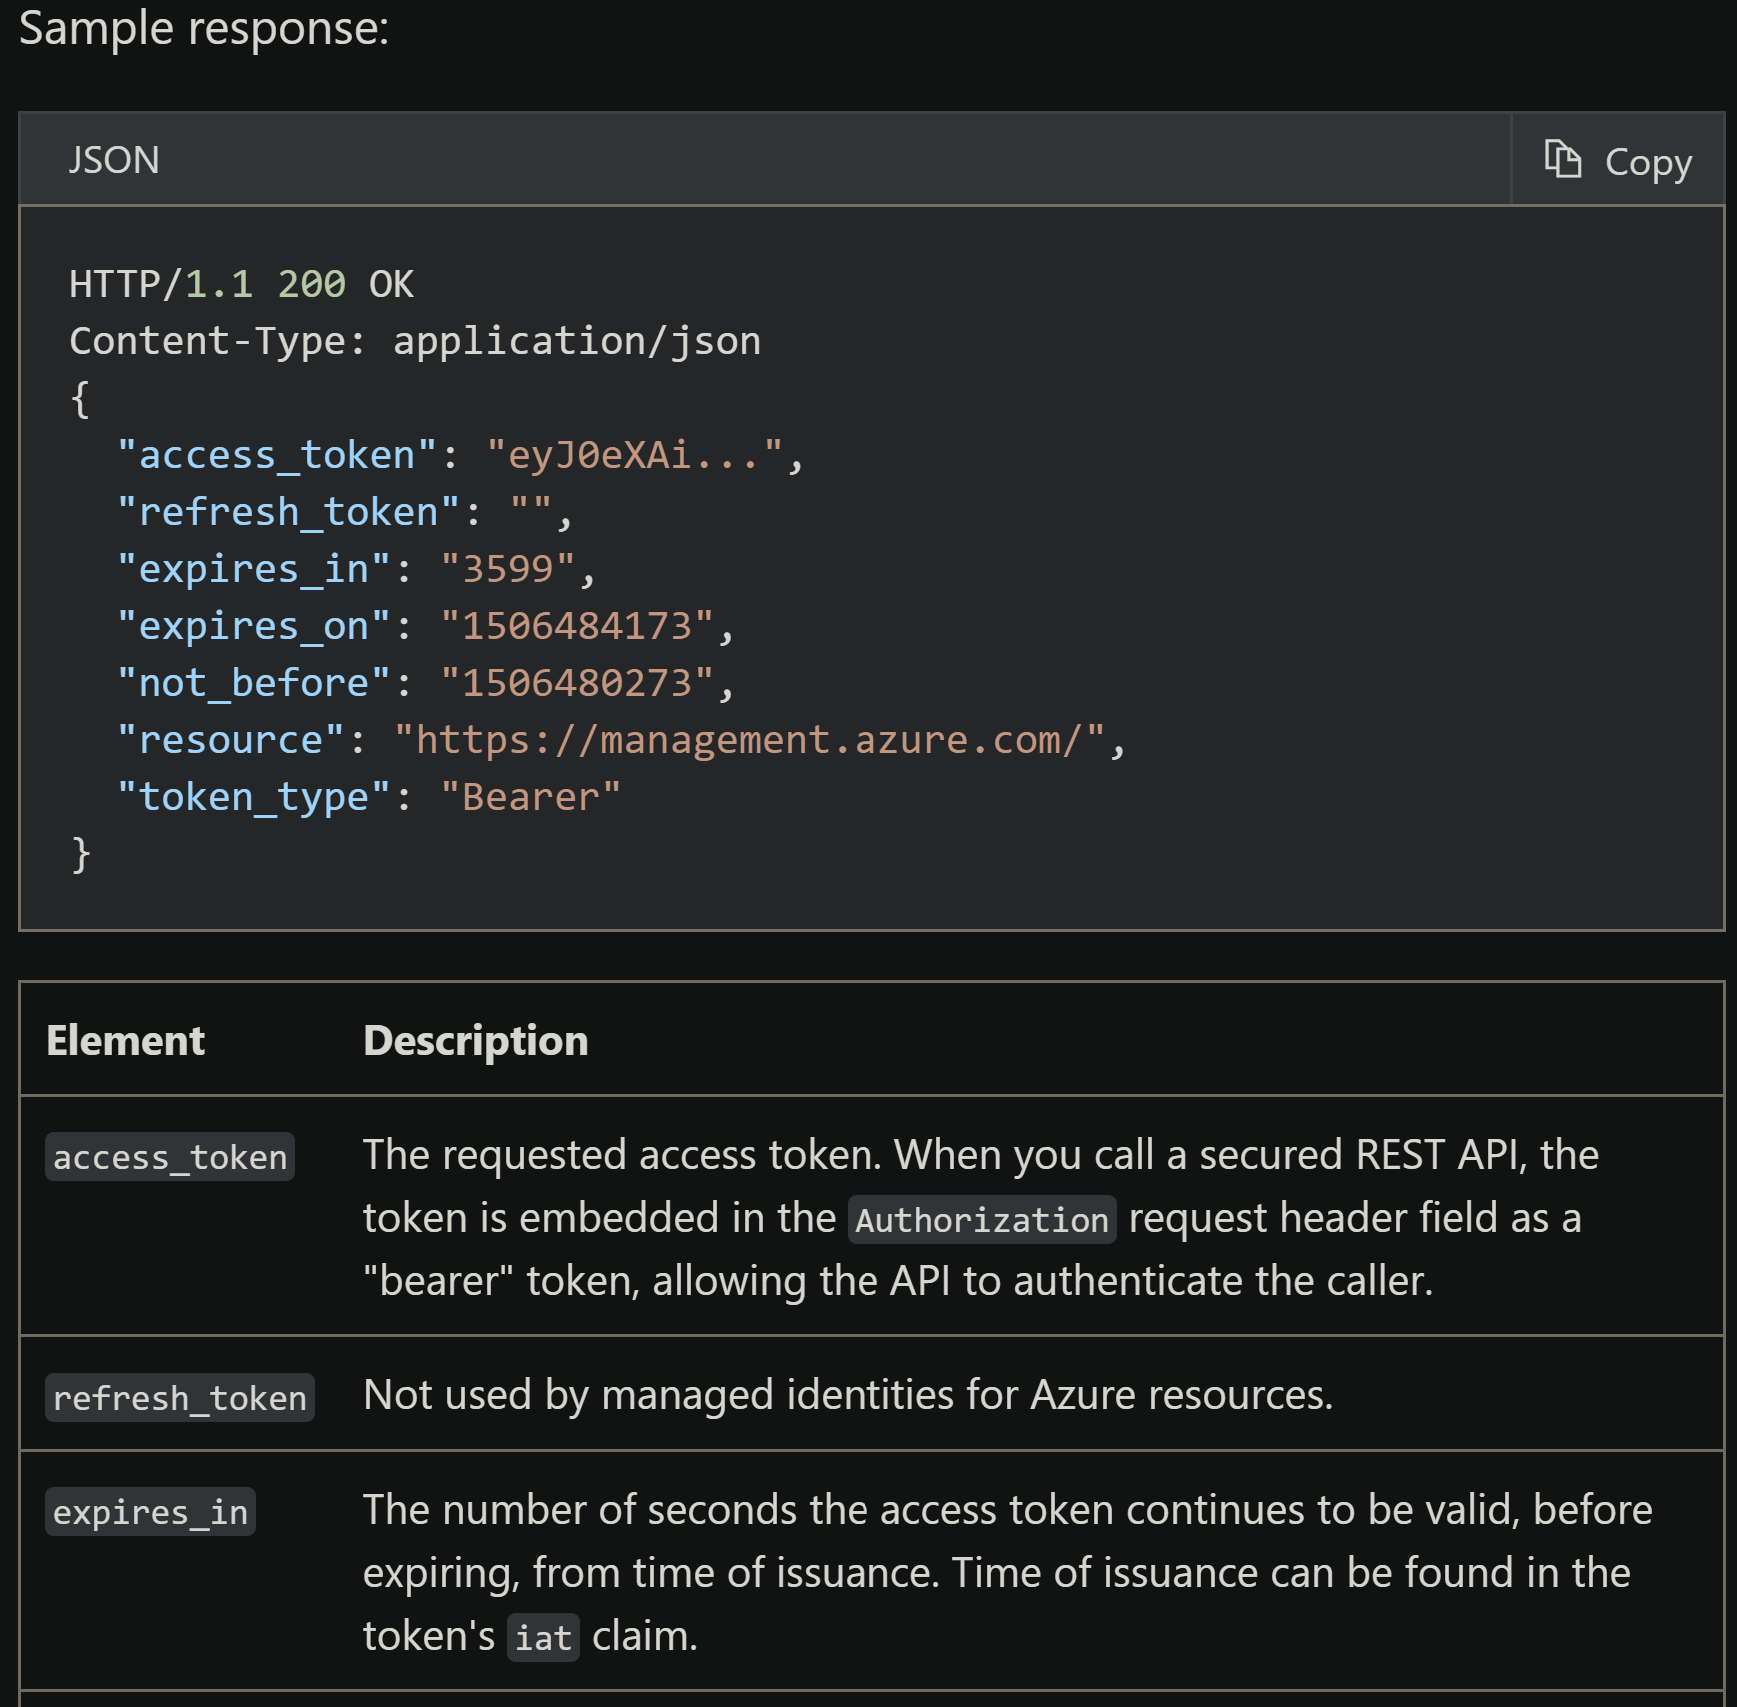Click the Content-Type header line in code
Image resolution: width=1737 pixels, height=1707 pixels.
click(414, 340)
